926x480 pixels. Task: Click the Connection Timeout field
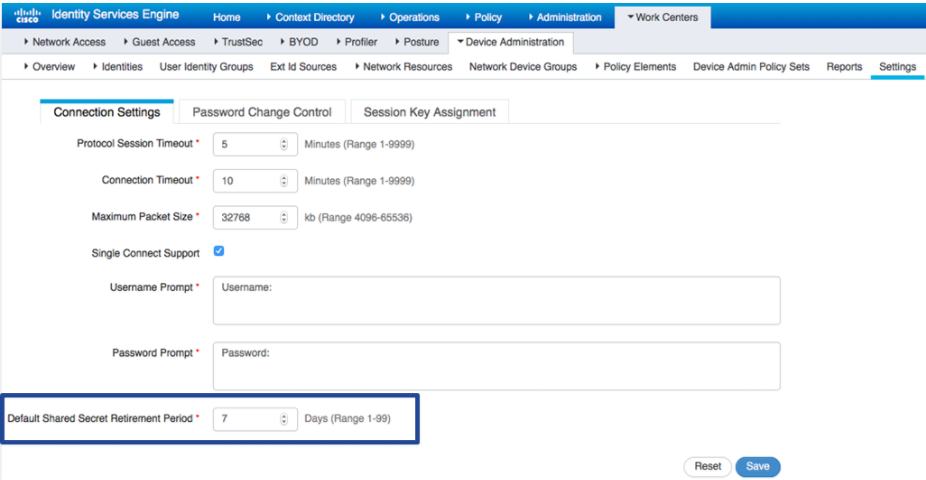point(255,181)
